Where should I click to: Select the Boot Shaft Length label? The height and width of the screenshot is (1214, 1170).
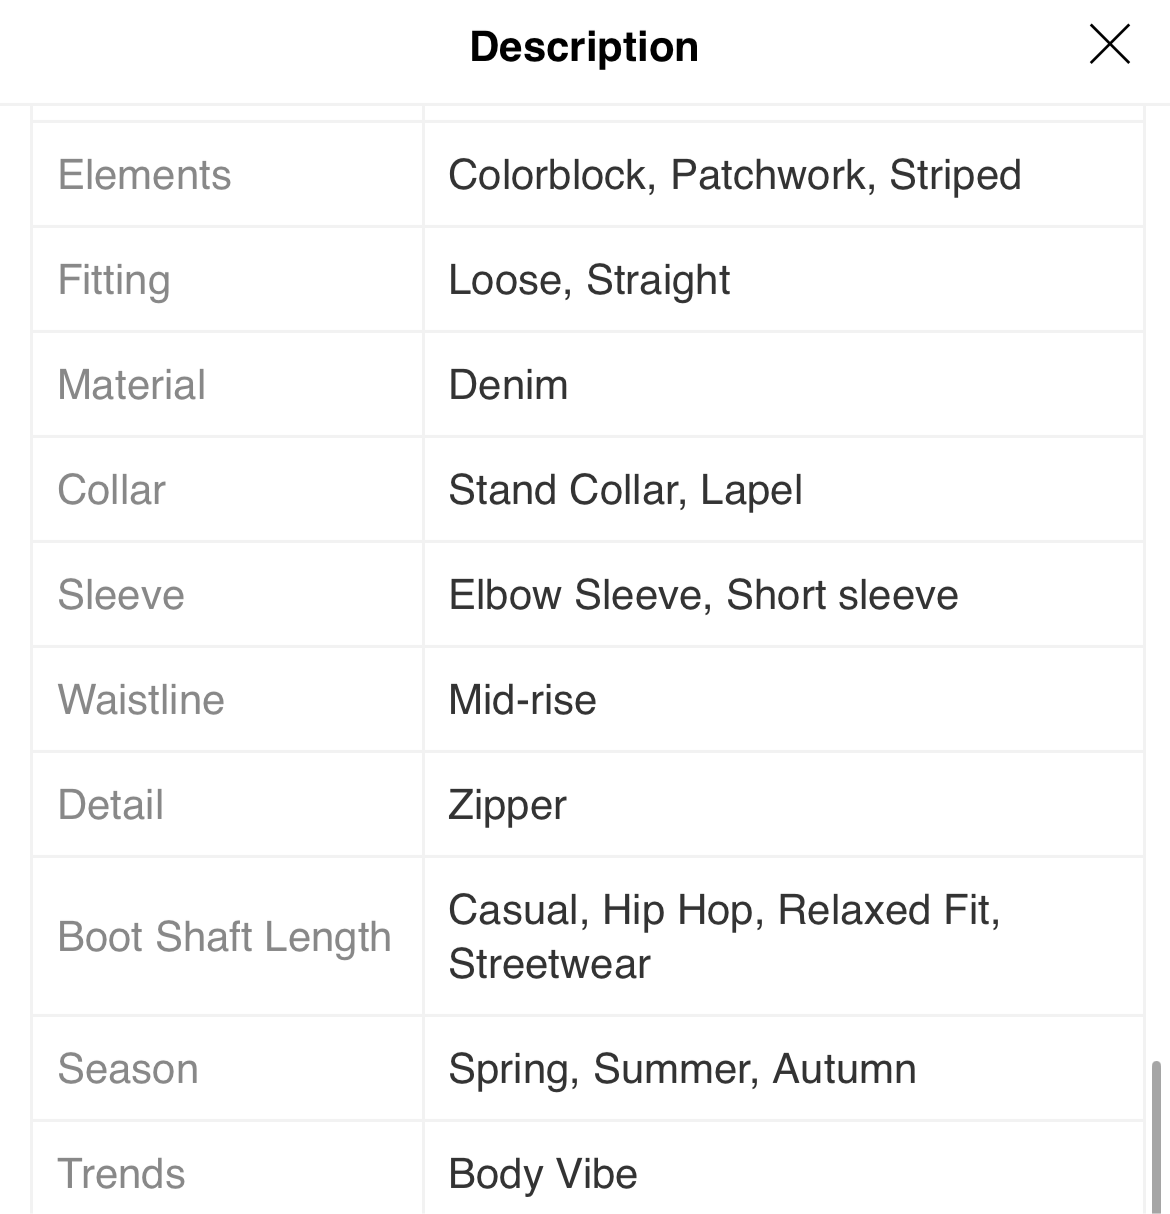[224, 937]
